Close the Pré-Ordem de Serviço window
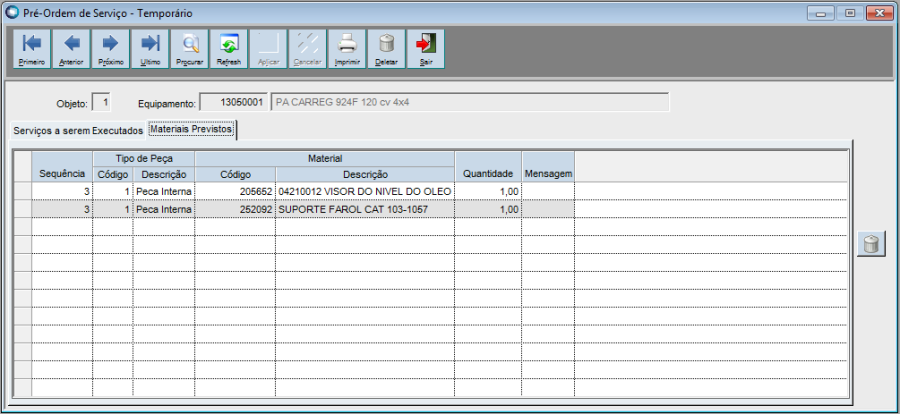Viewport: 900px width, 414px height. pyautogui.click(x=879, y=13)
